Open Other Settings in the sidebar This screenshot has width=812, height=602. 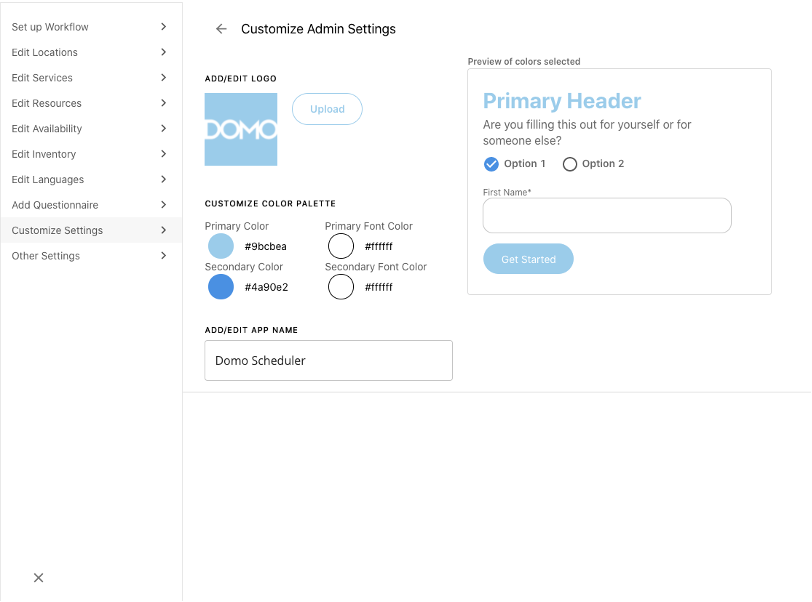[x=90, y=256]
